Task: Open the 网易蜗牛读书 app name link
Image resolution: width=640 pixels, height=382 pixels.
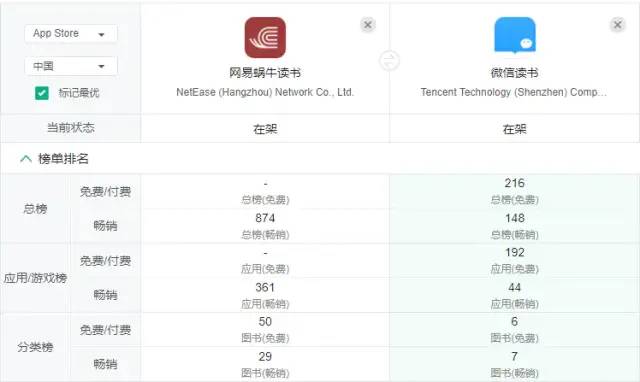Action: 265,73
